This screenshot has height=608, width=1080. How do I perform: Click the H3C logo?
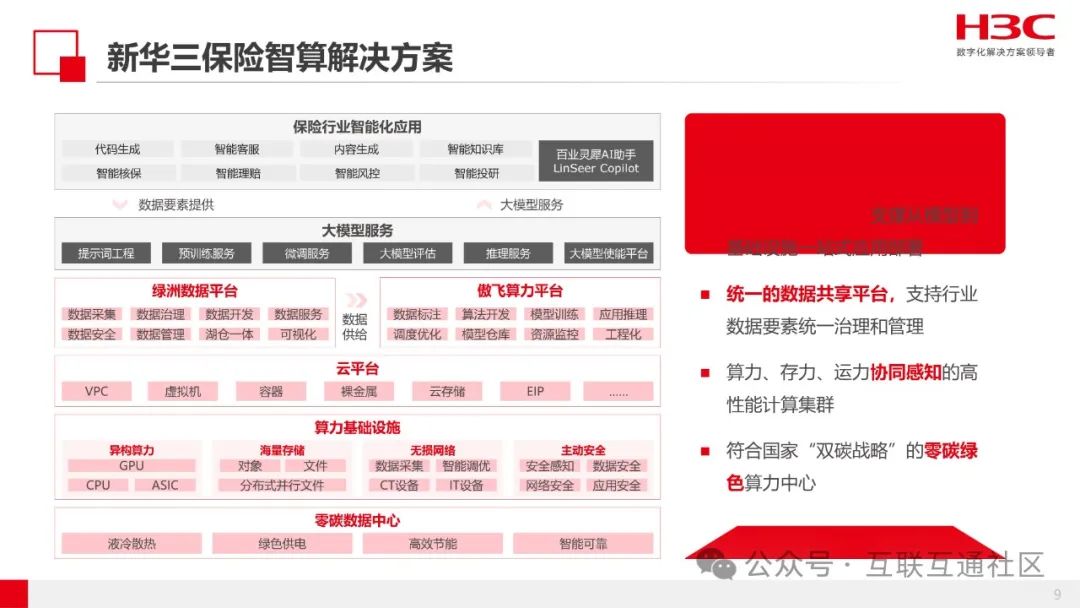(1005, 28)
